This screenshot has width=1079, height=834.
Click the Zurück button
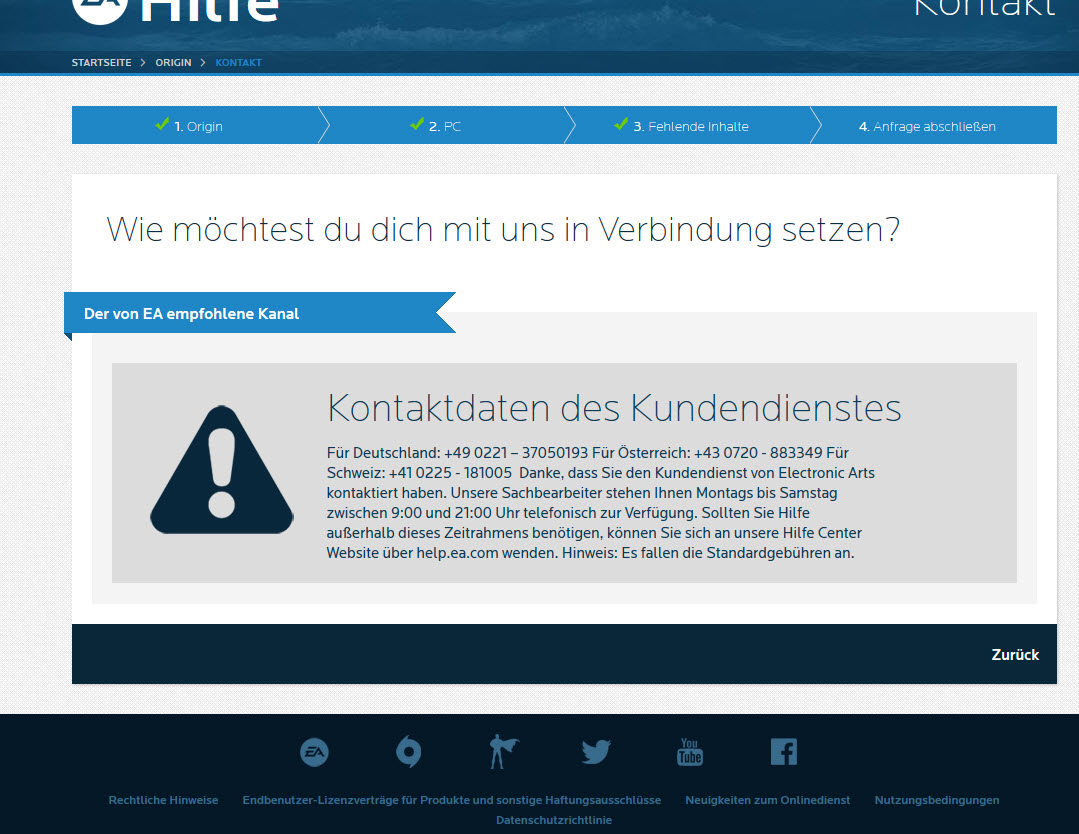1015,654
